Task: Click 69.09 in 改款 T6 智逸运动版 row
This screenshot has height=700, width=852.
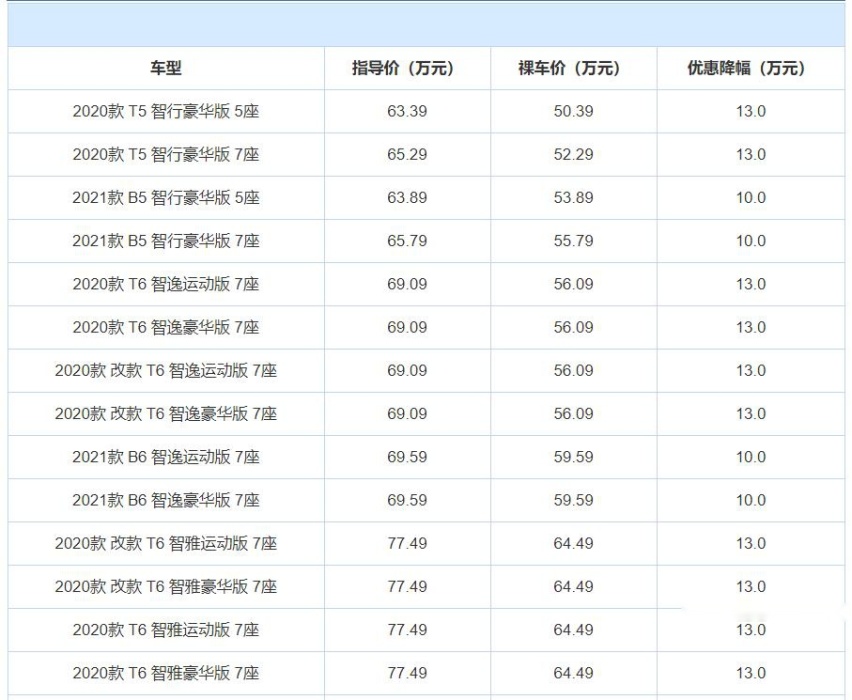Action: 407,371
